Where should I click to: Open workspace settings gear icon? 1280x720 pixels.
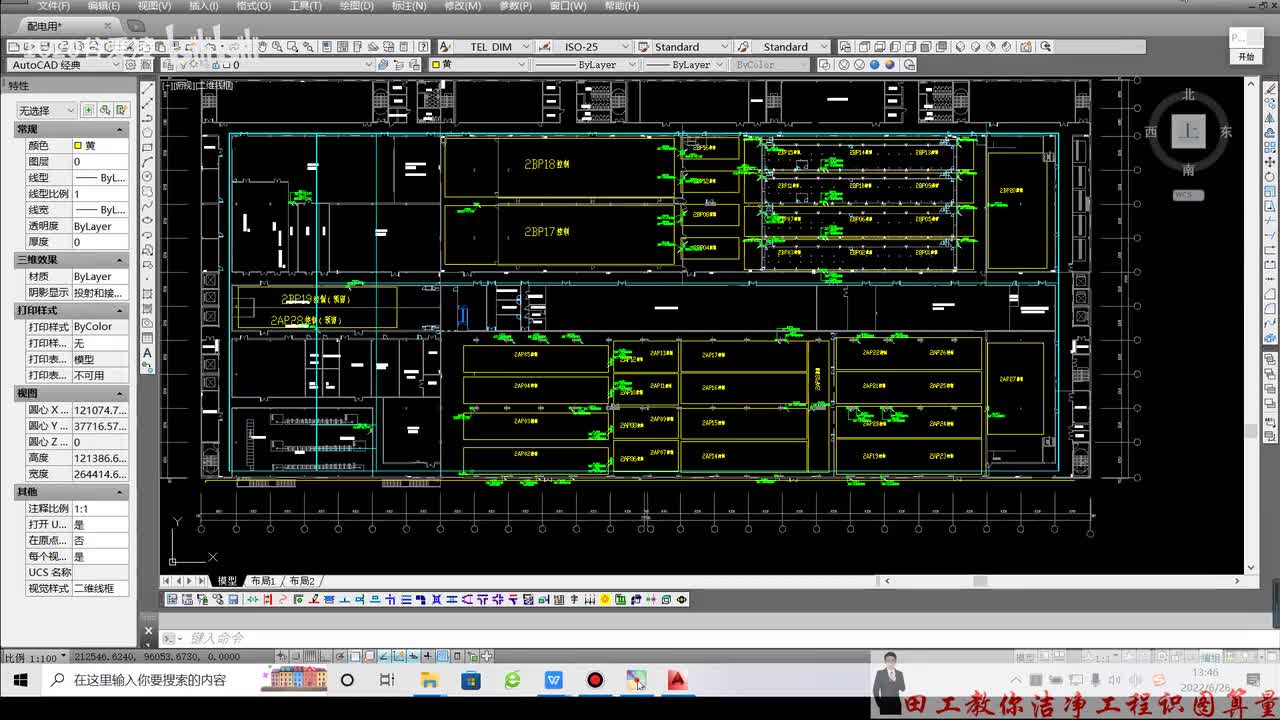[130, 64]
